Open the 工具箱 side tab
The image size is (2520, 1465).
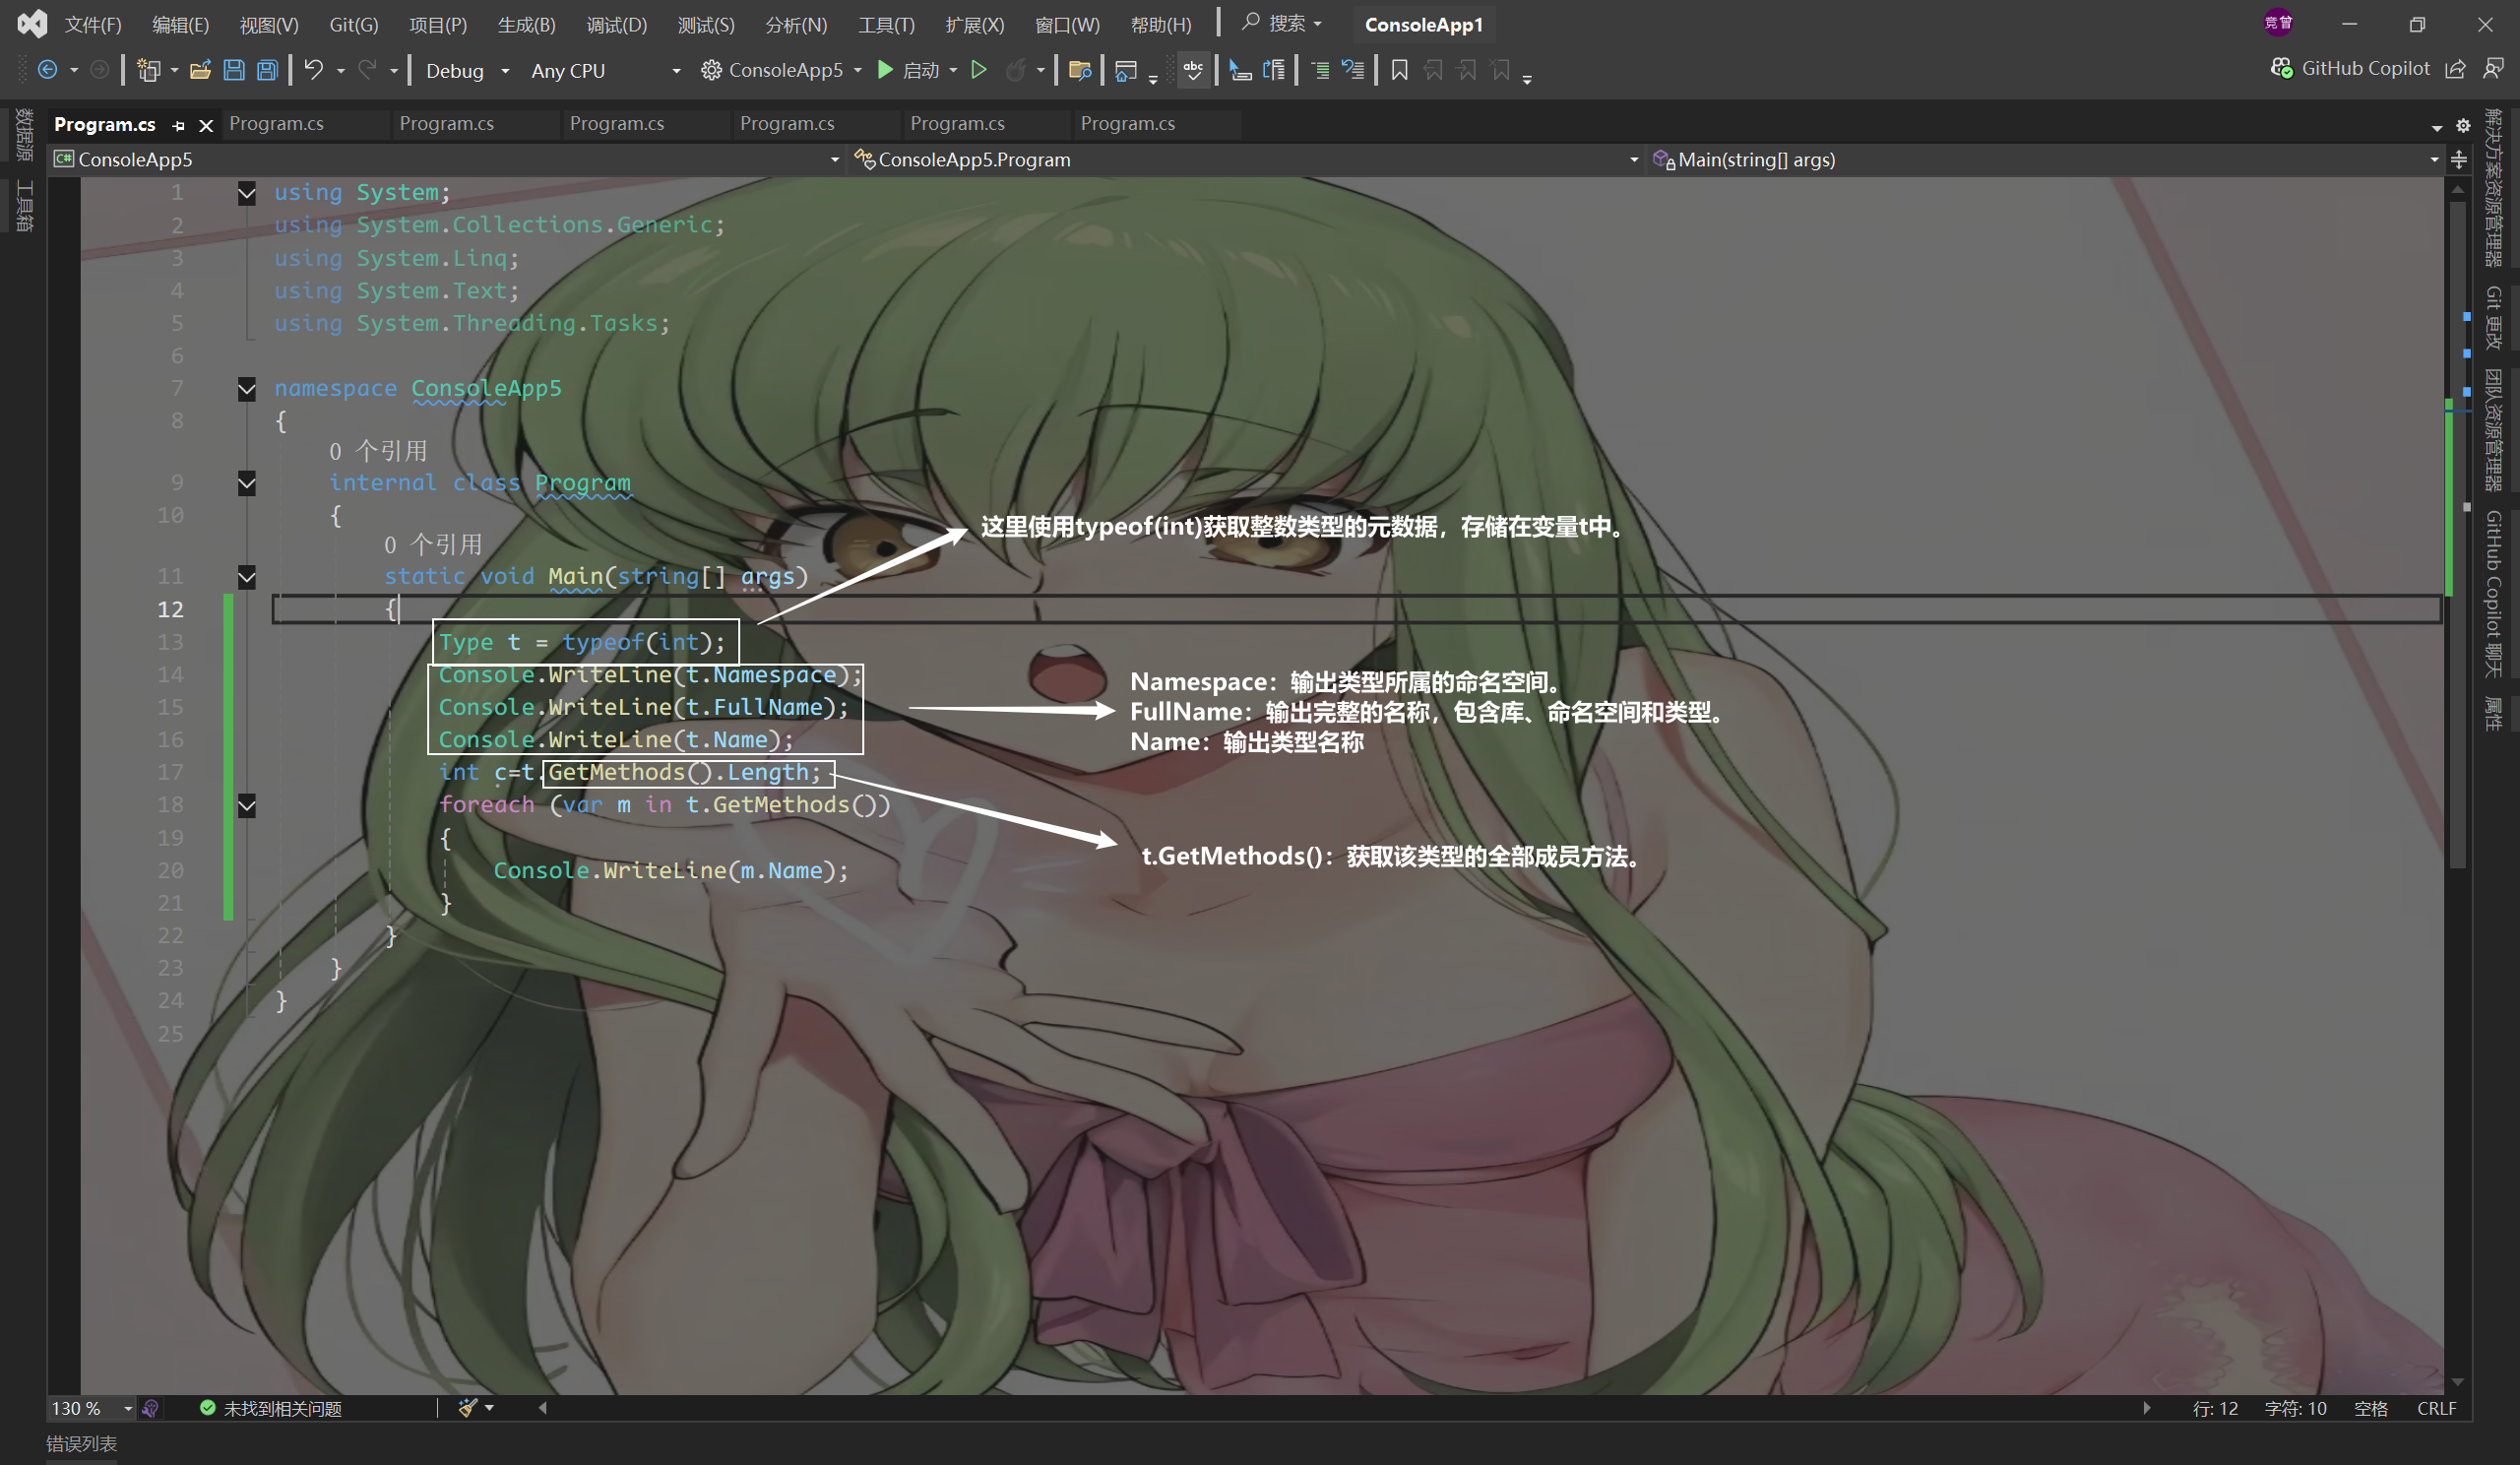pyautogui.click(x=24, y=207)
